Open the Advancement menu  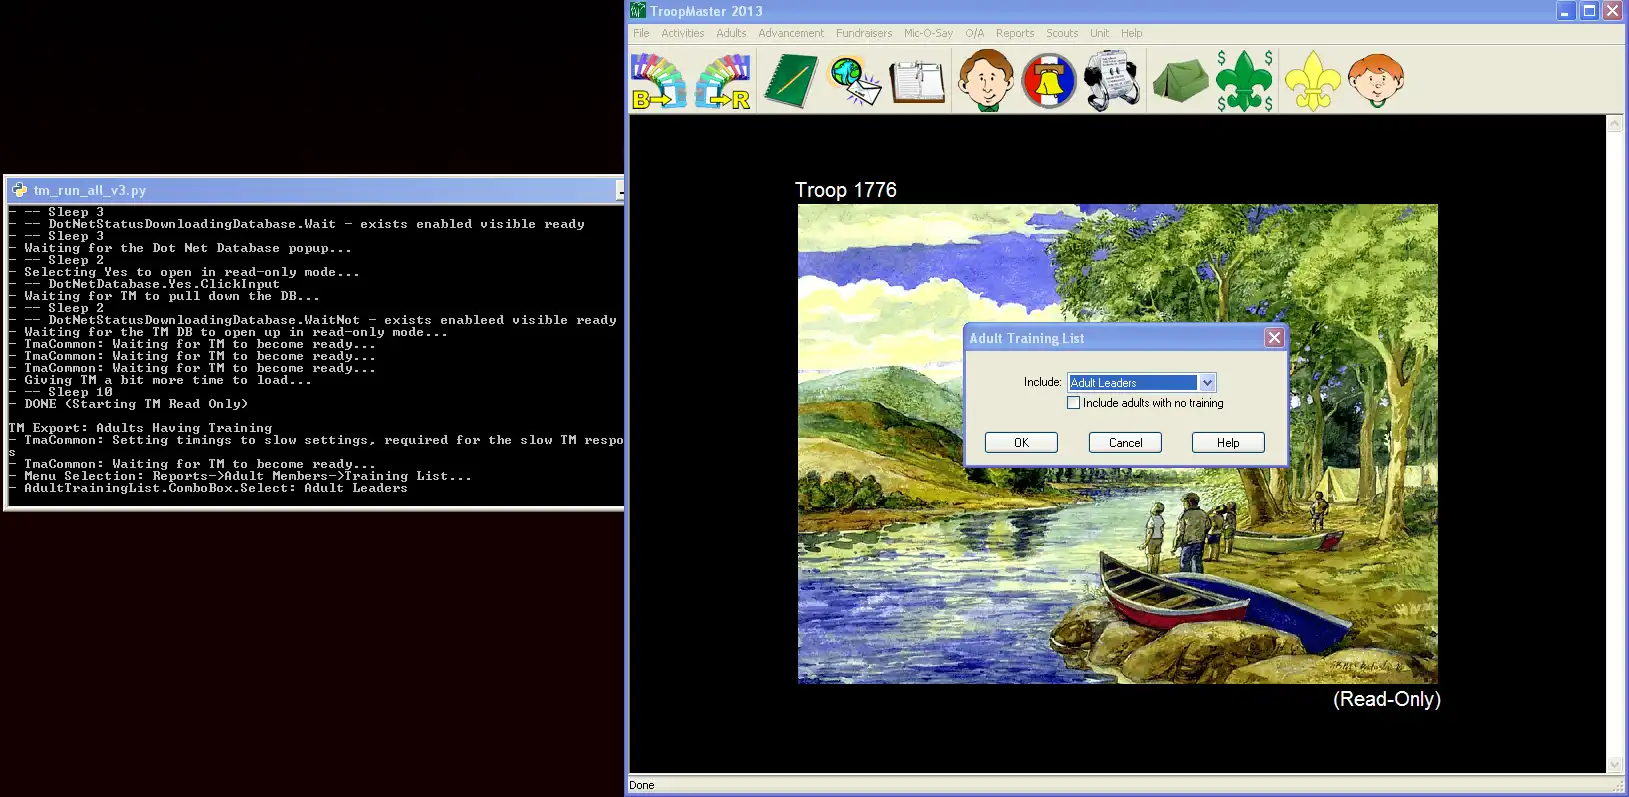791,33
